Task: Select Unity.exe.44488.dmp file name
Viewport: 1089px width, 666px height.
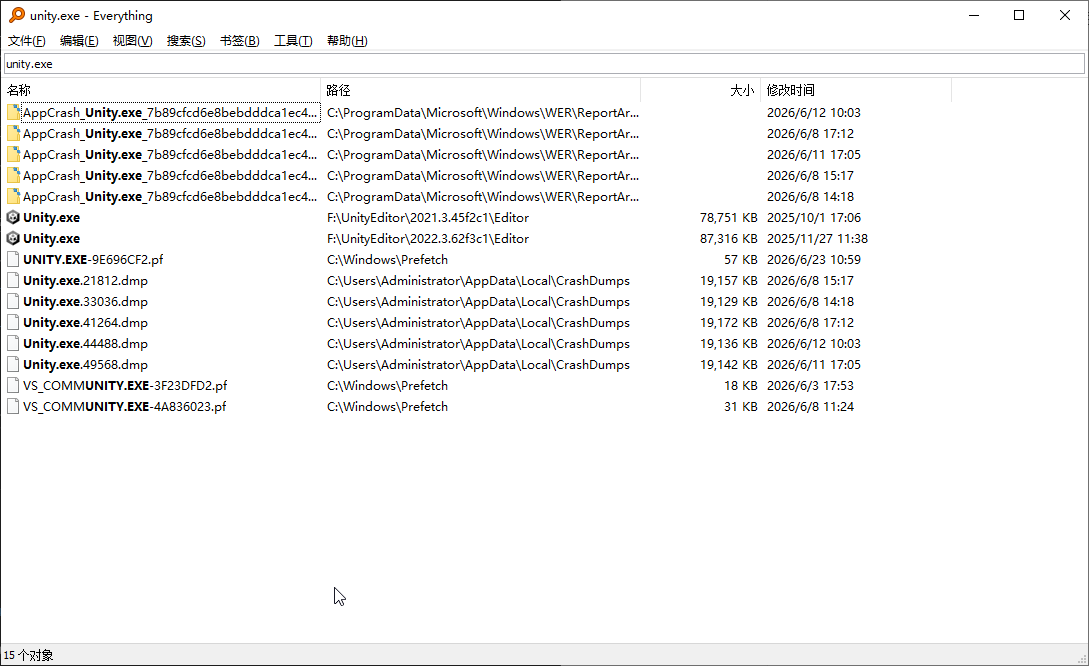Action: click(85, 344)
